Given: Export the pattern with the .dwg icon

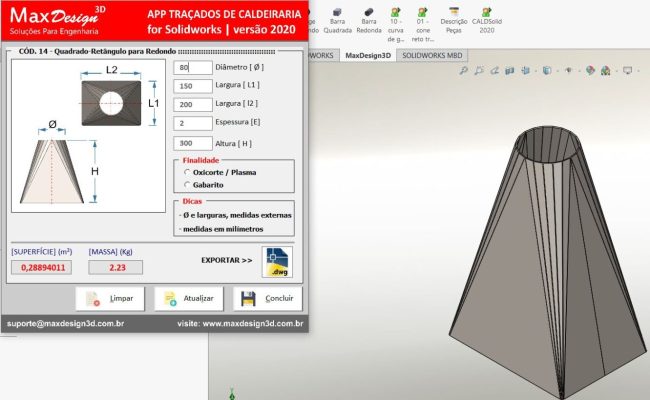Looking at the screenshot, I should [x=277, y=261].
